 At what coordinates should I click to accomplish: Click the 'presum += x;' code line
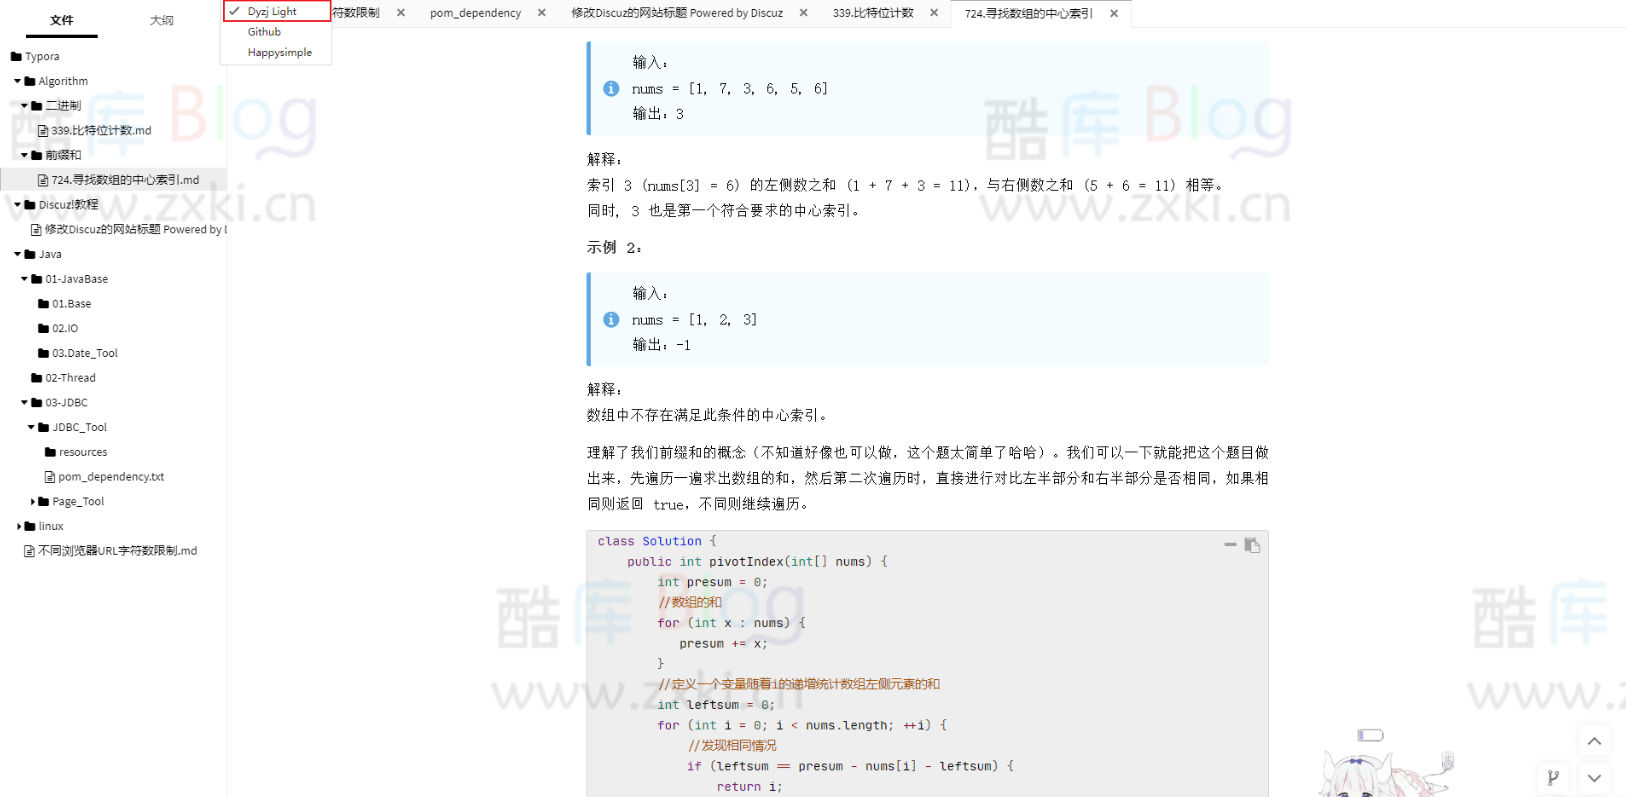(x=723, y=644)
